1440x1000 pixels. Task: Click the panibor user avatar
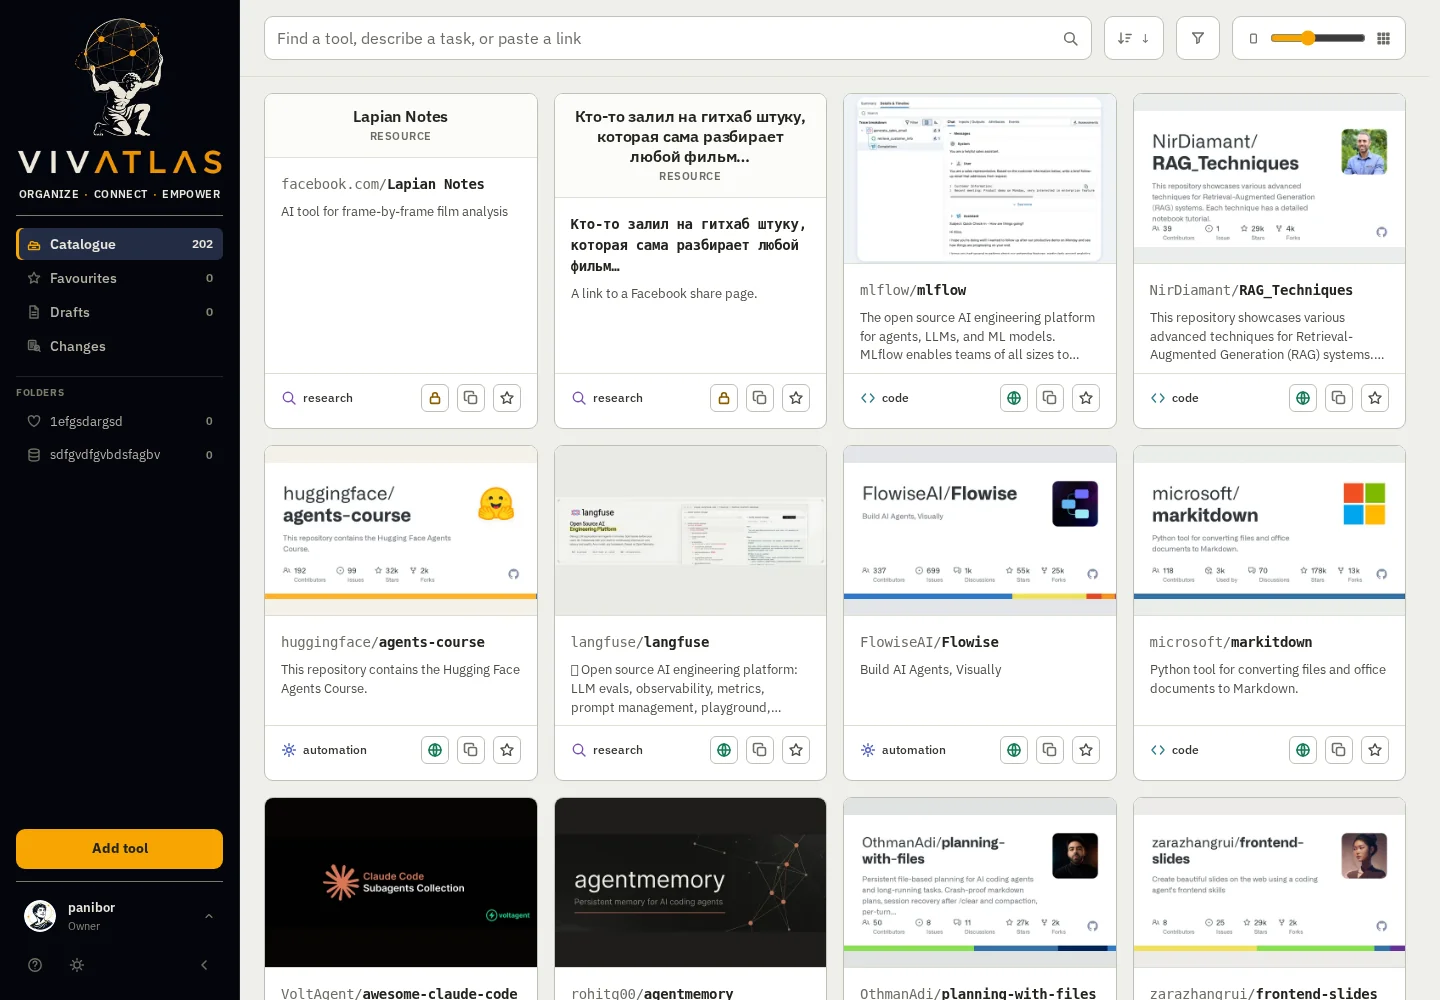40,916
